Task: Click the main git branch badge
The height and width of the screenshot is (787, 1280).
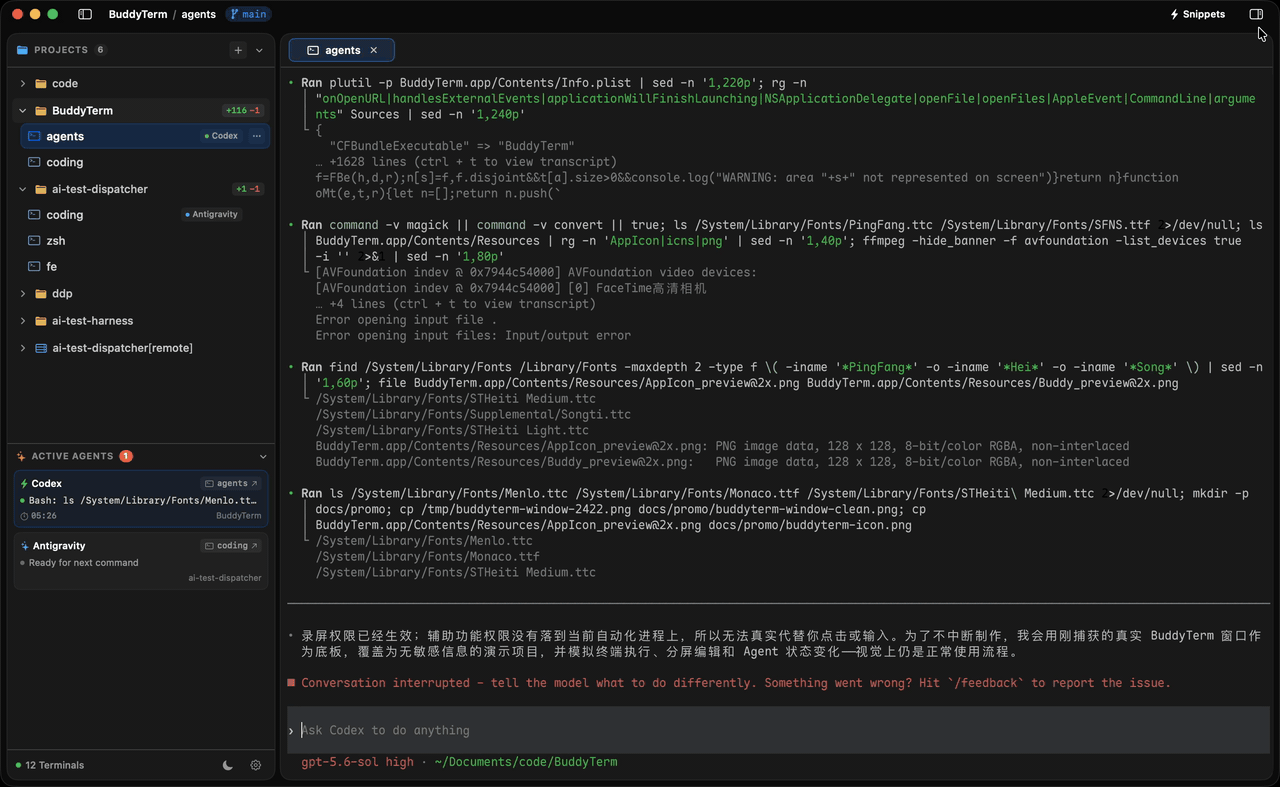Action: click(248, 14)
